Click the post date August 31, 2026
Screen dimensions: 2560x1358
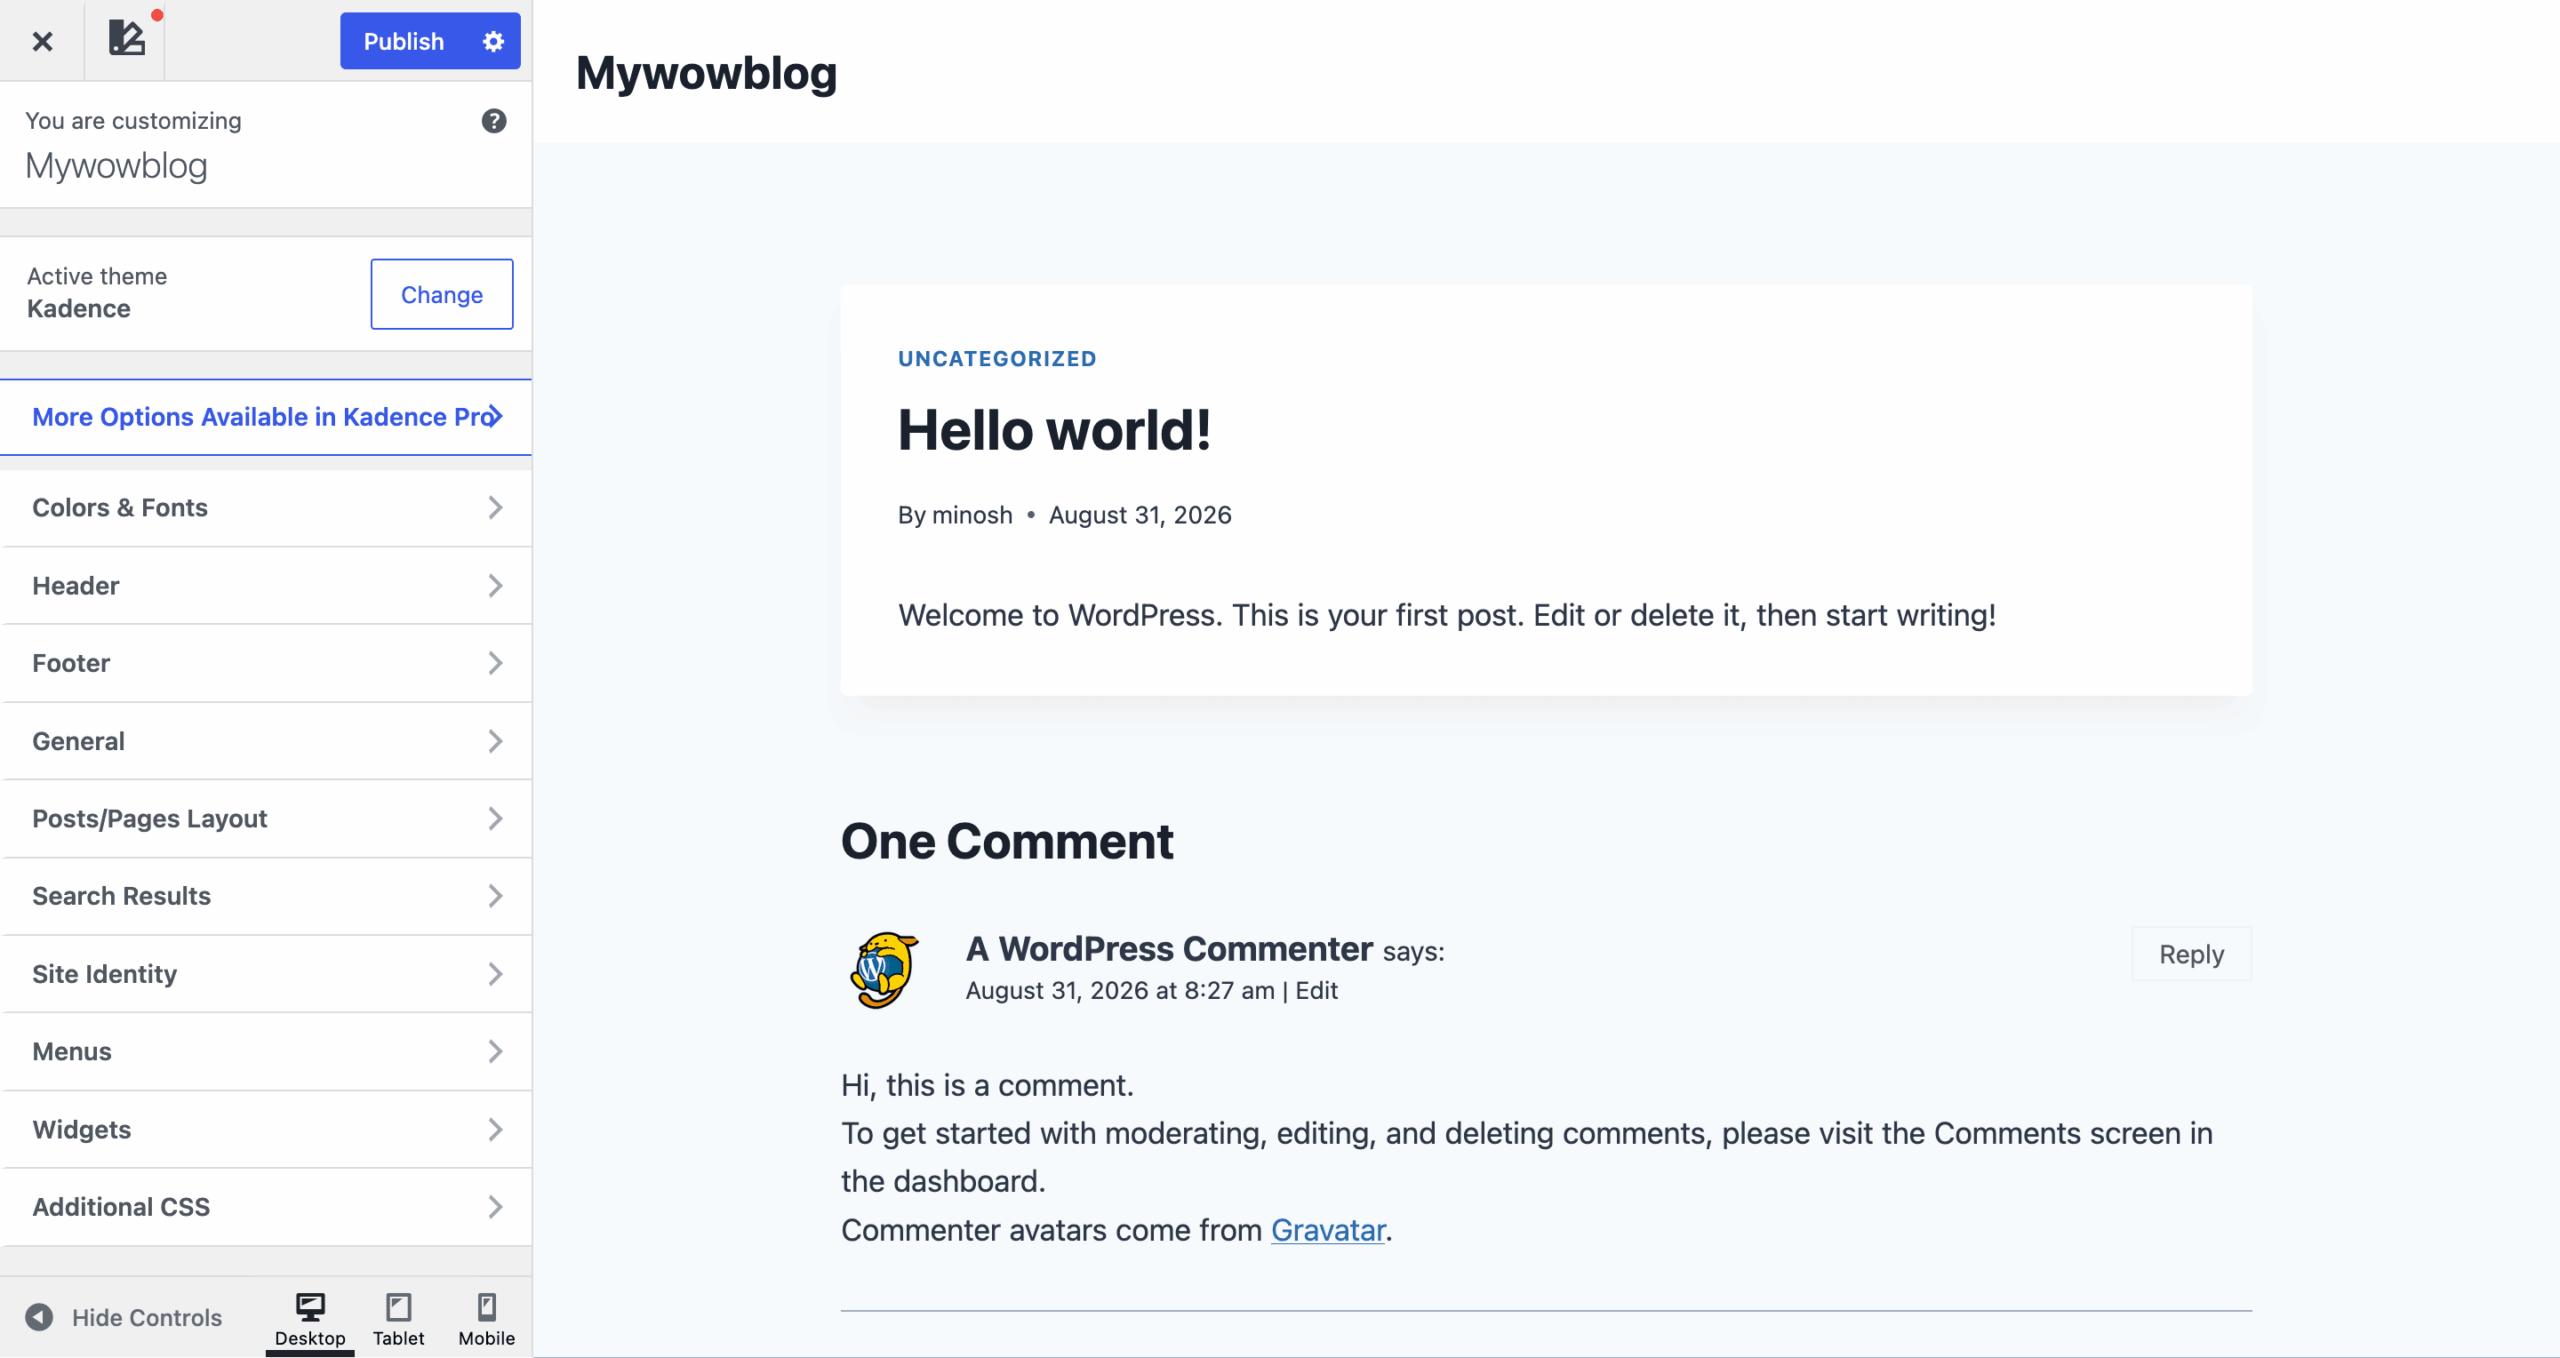coord(1140,515)
